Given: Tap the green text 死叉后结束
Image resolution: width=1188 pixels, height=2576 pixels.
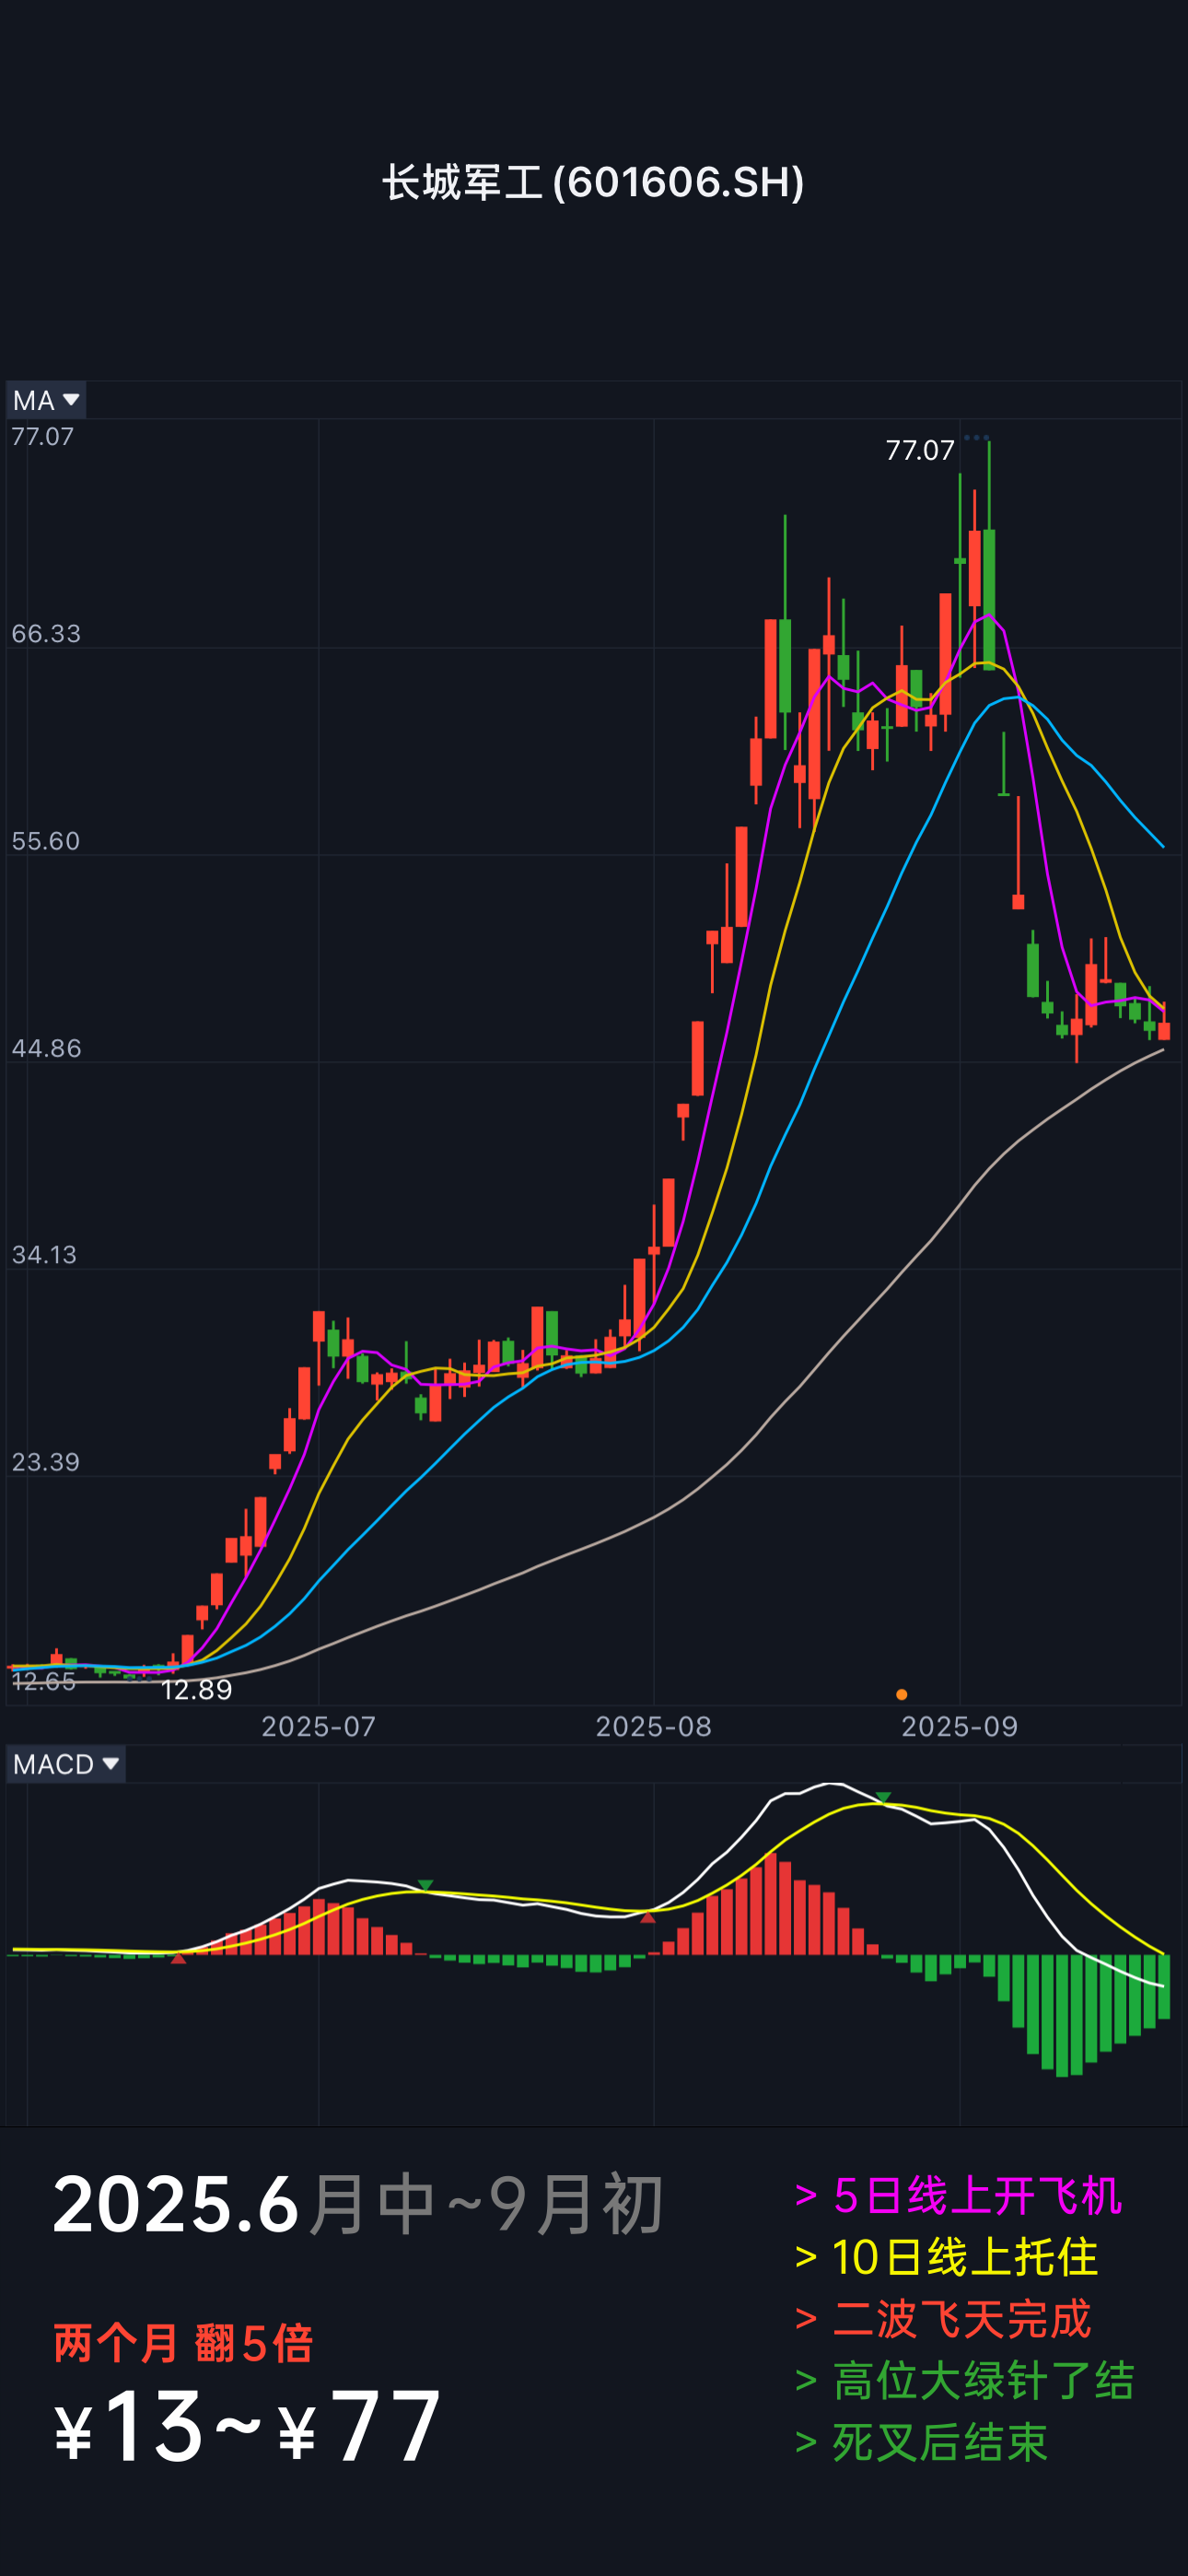Looking at the screenshot, I should (921, 2443).
